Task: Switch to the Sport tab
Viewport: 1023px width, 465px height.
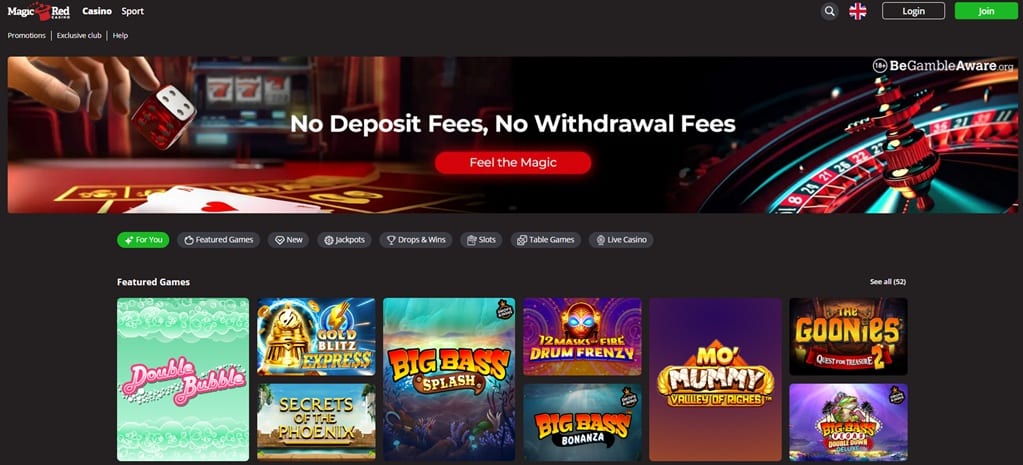Action: (132, 11)
